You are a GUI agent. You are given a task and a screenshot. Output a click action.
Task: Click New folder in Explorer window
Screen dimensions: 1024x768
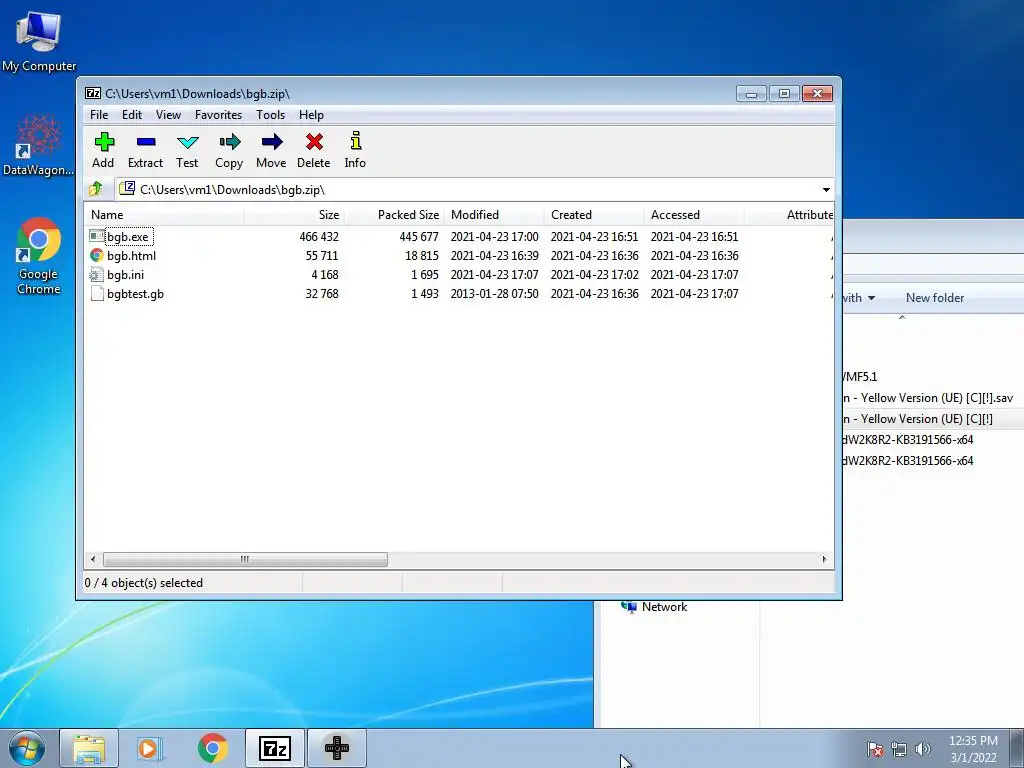[935, 298]
